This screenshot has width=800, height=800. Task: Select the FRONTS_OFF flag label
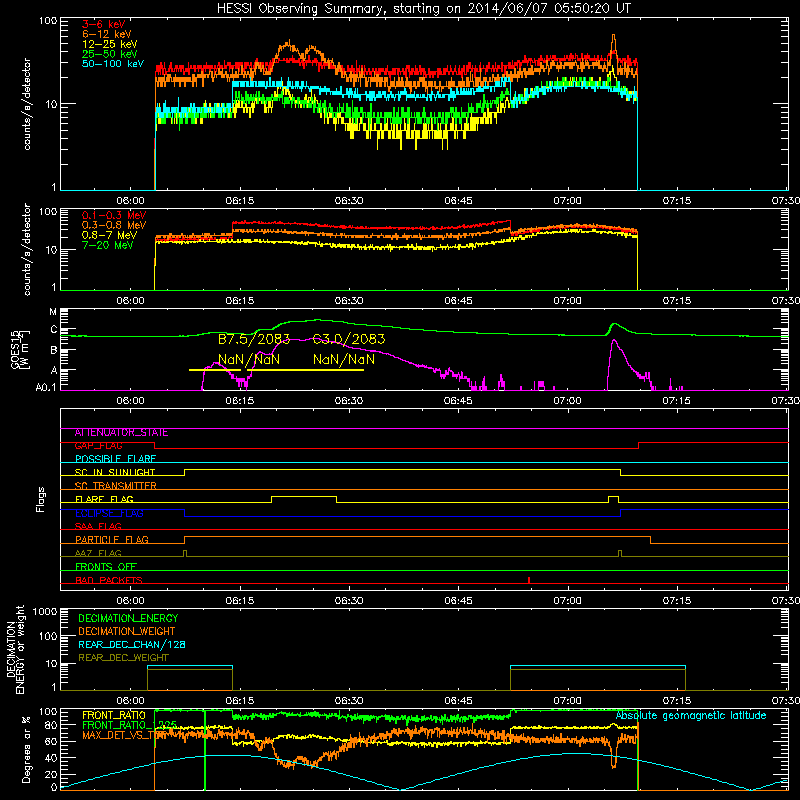(106, 567)
